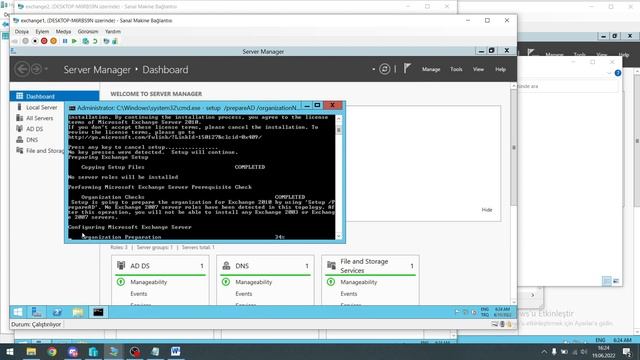
Task: Click the black dot Start toolbar icon
Action: pyautogui.click(x=35, y=41)
